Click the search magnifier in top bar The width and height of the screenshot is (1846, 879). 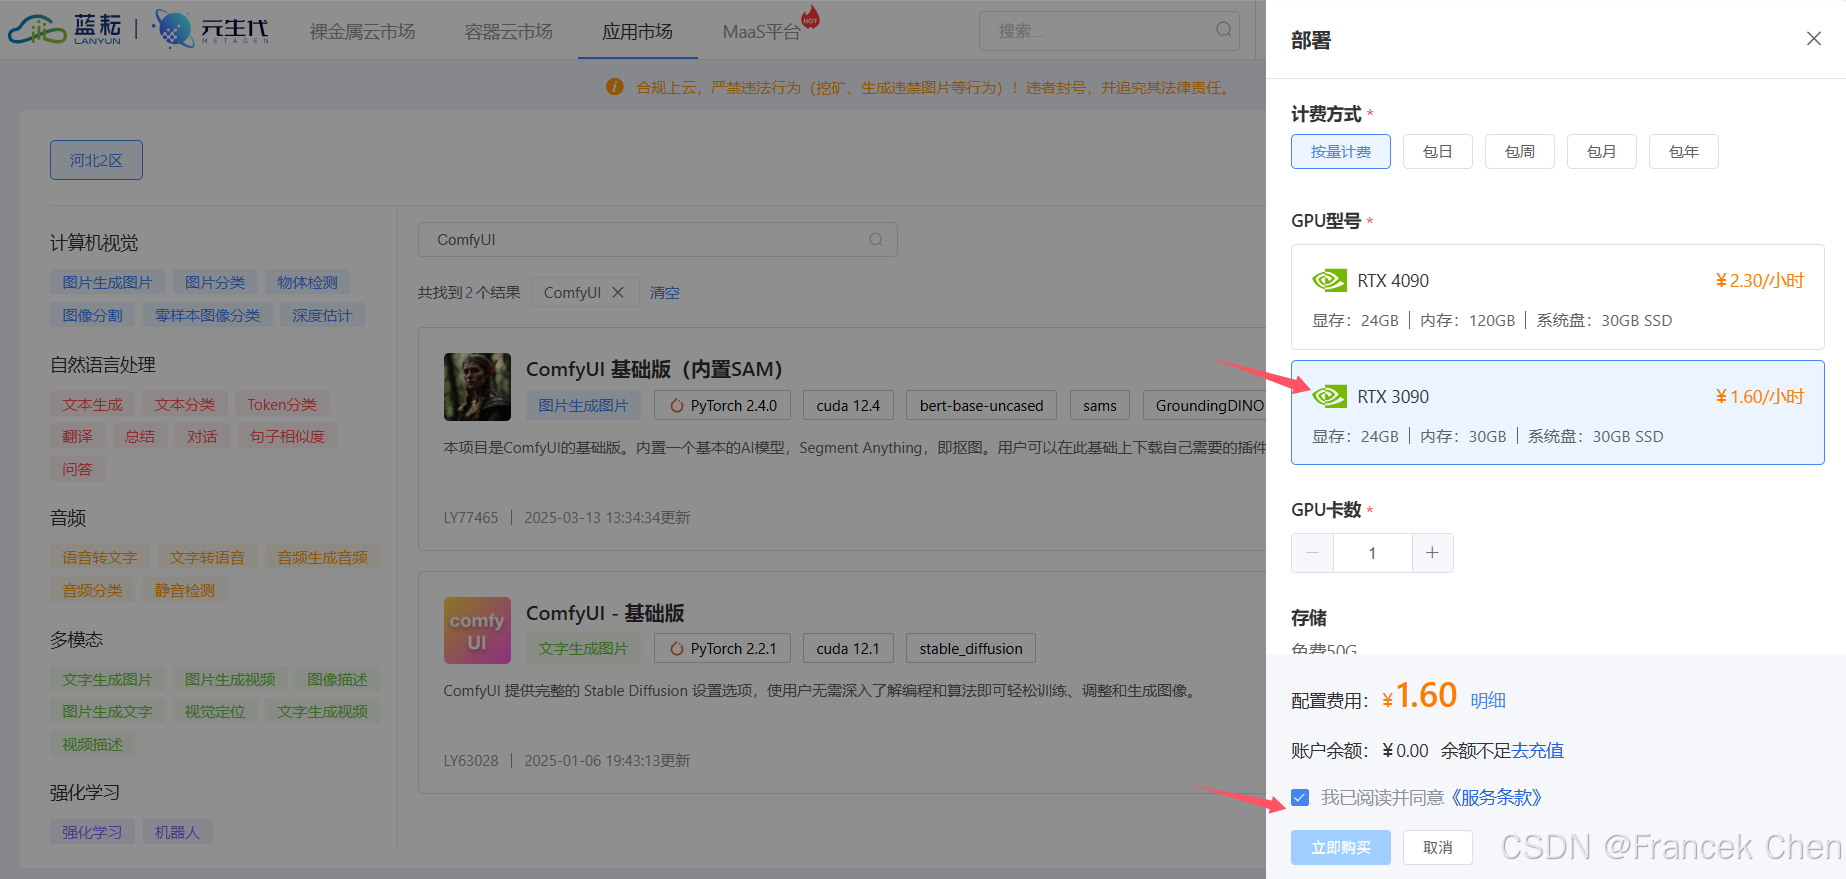click(x=1223, y=30)
